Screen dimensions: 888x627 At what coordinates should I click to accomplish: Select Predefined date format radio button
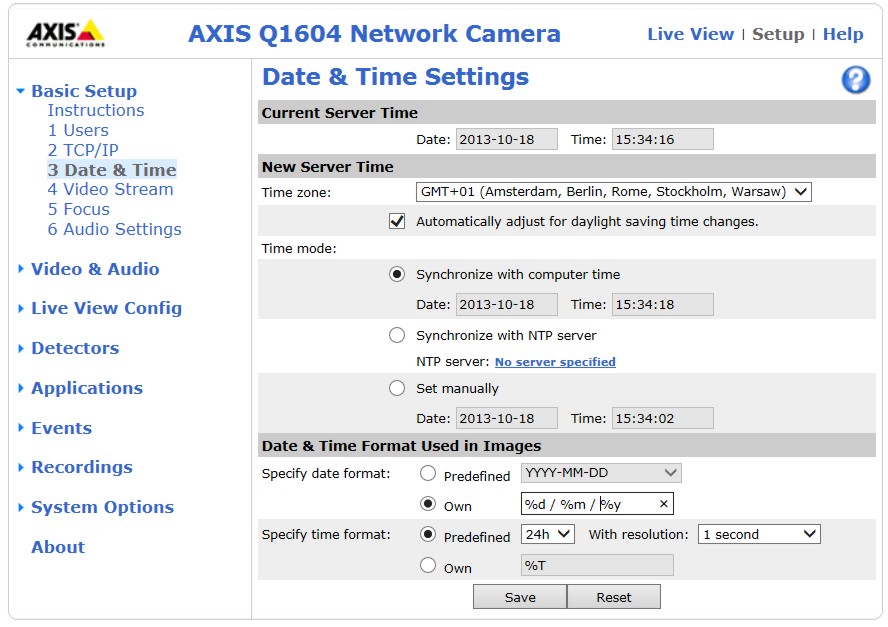coord(428,474)
